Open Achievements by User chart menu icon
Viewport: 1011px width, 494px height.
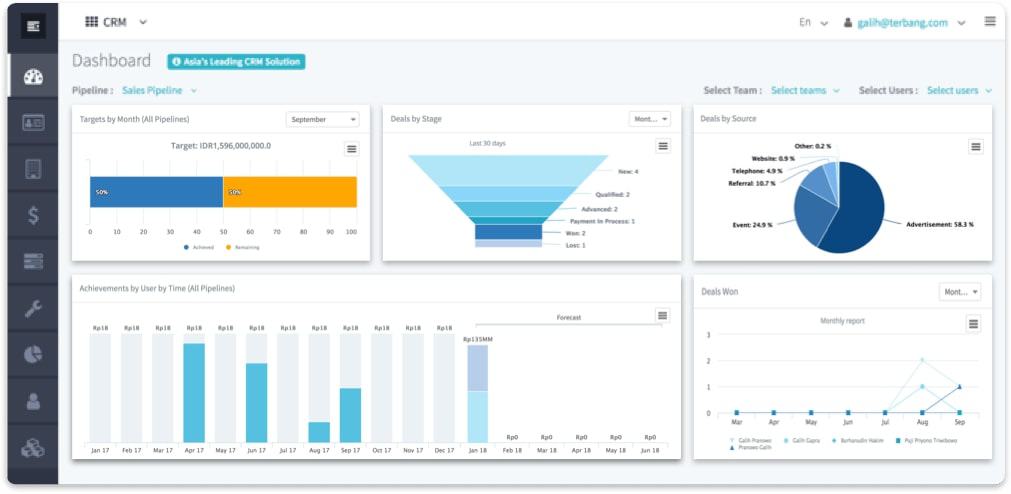point(662,315)
